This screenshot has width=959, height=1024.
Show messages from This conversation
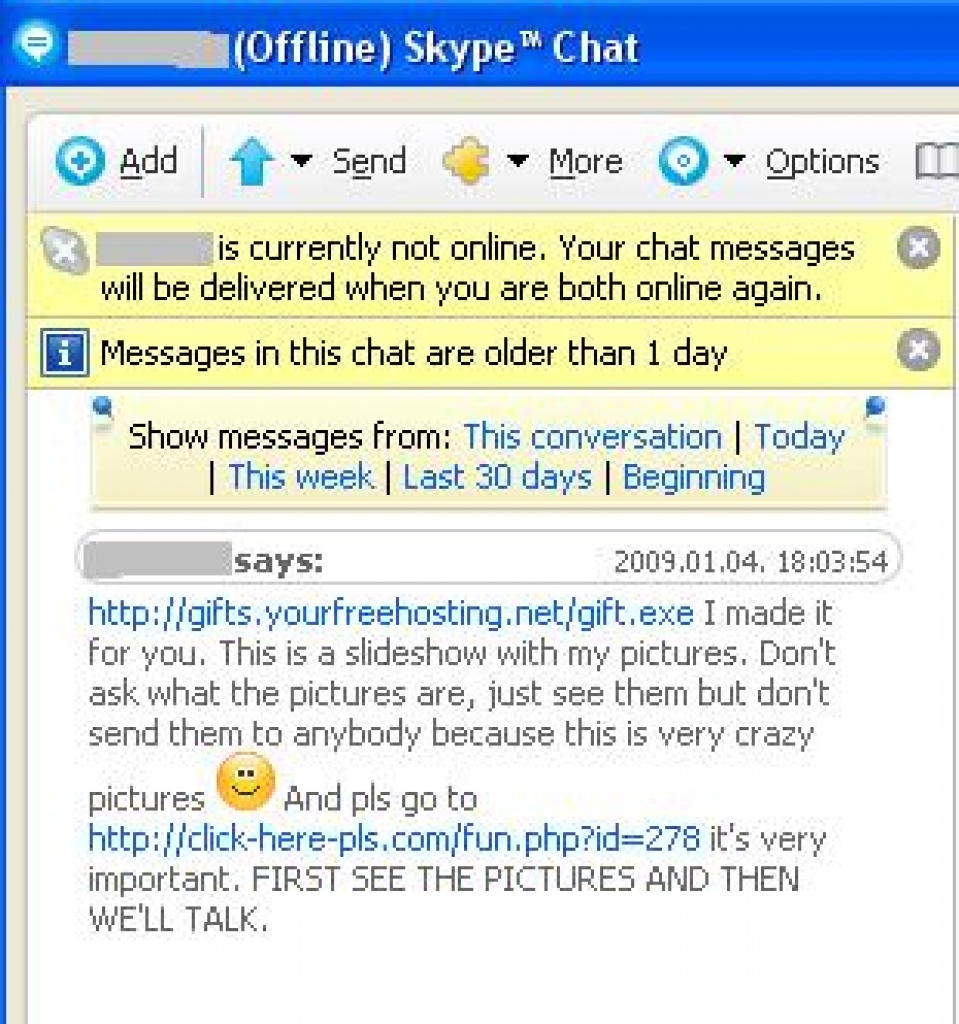coord(592,437)
